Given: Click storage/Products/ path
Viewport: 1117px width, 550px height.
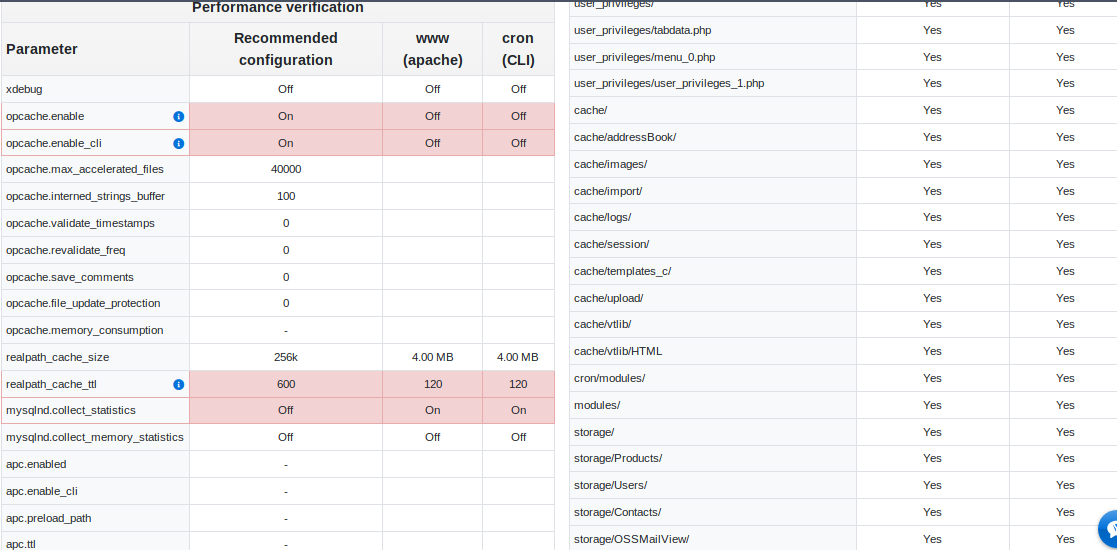Looking at the screenshot, I should tap(618, 458).
